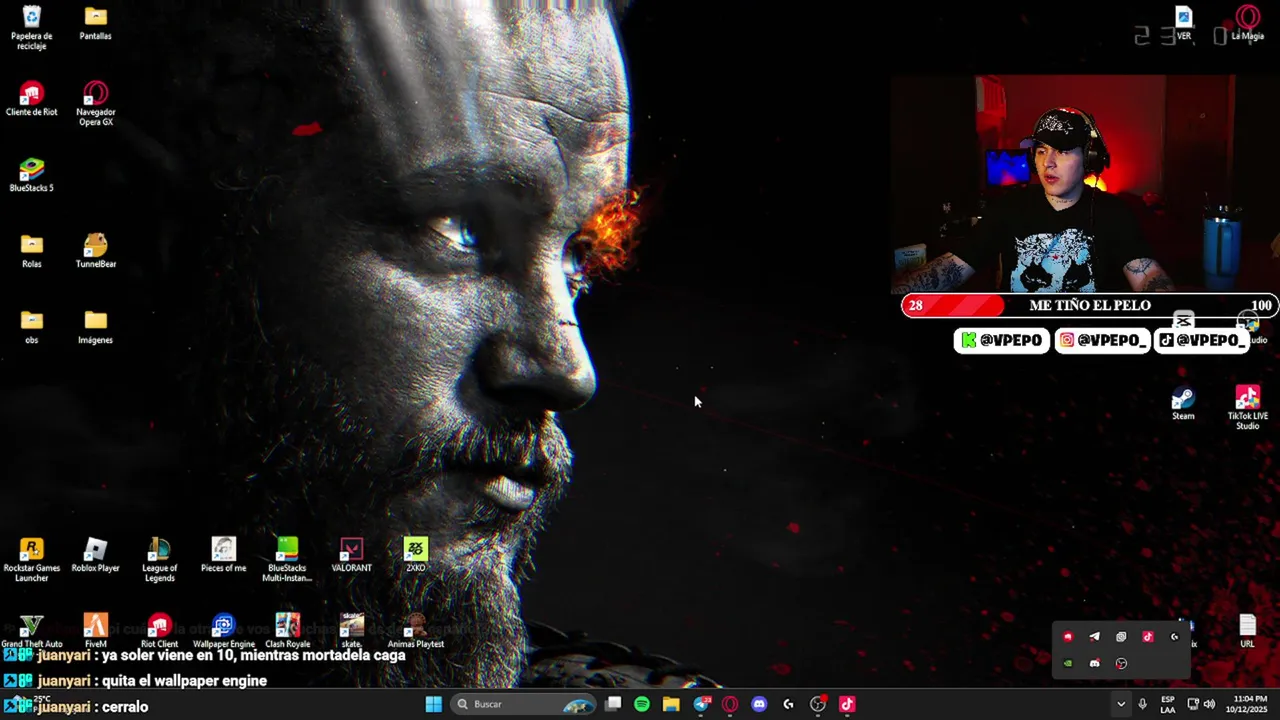Open the Windows Start menu
This screenshot has width=1280, height=720.
click(x=433, y=704)
